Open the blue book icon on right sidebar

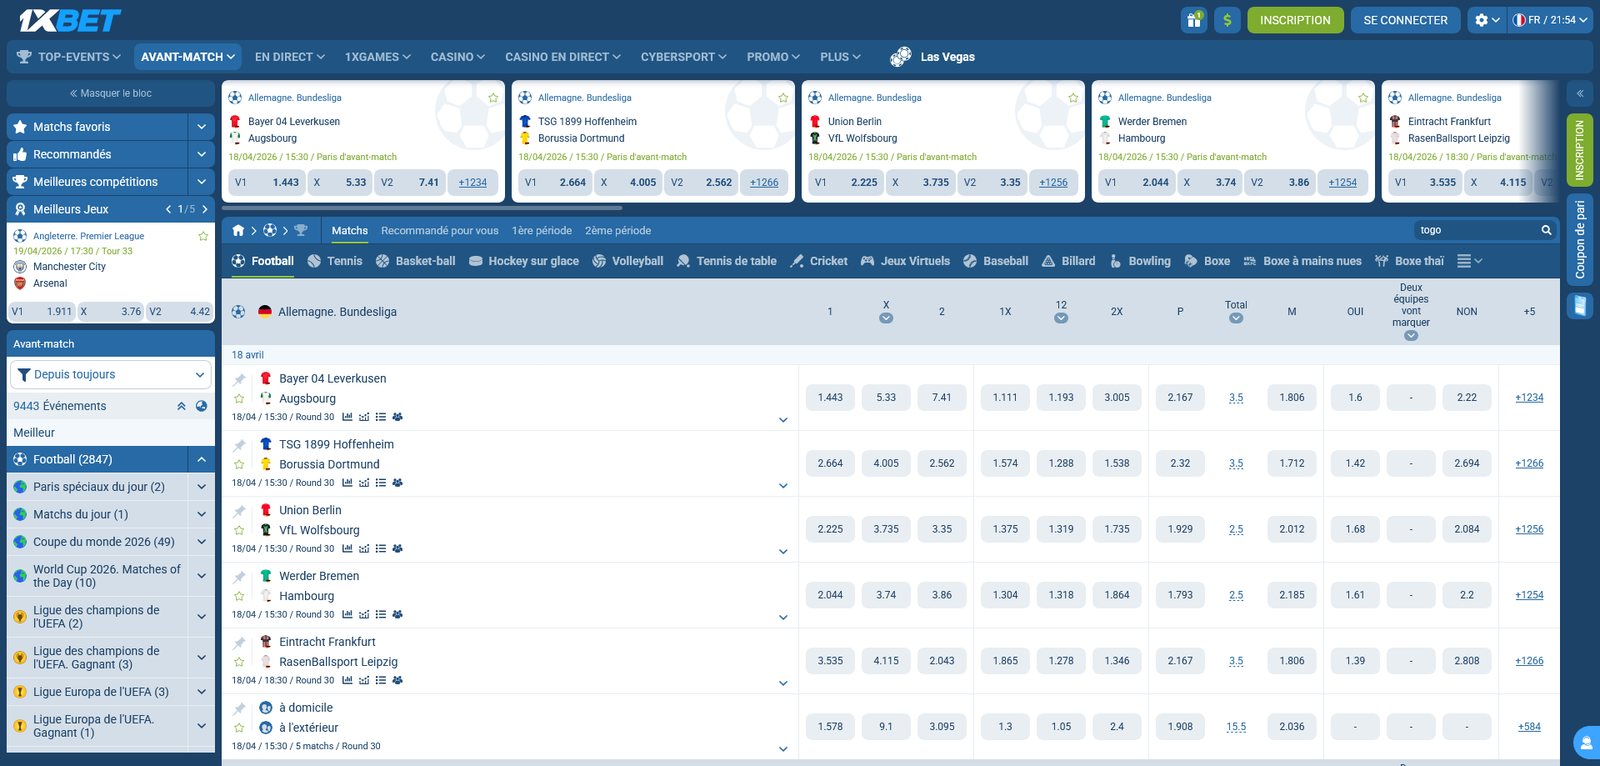coord(1580,305)
